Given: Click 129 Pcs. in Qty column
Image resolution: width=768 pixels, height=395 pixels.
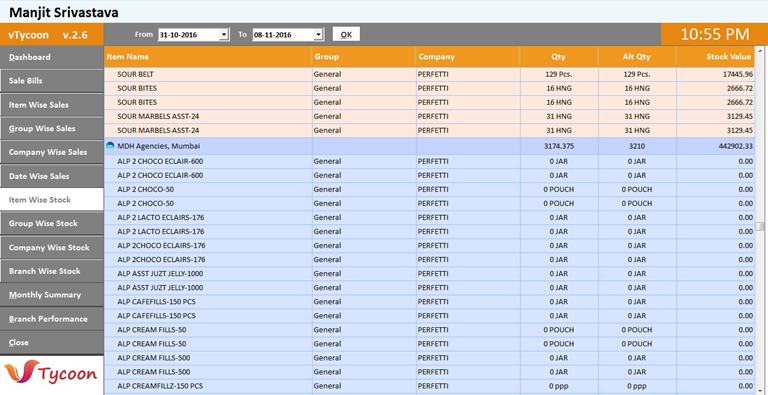Looking at the screenshot, I should pos(559,74).
